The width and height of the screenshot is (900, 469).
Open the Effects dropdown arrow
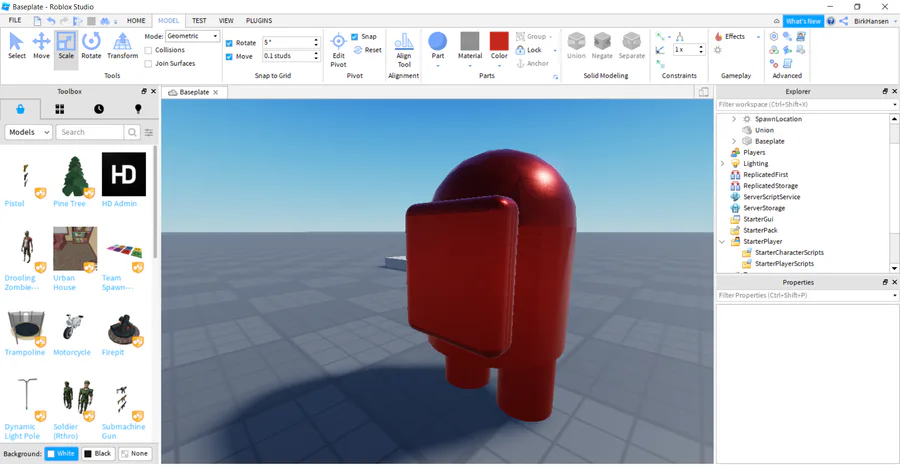click(x=758, y=37)
